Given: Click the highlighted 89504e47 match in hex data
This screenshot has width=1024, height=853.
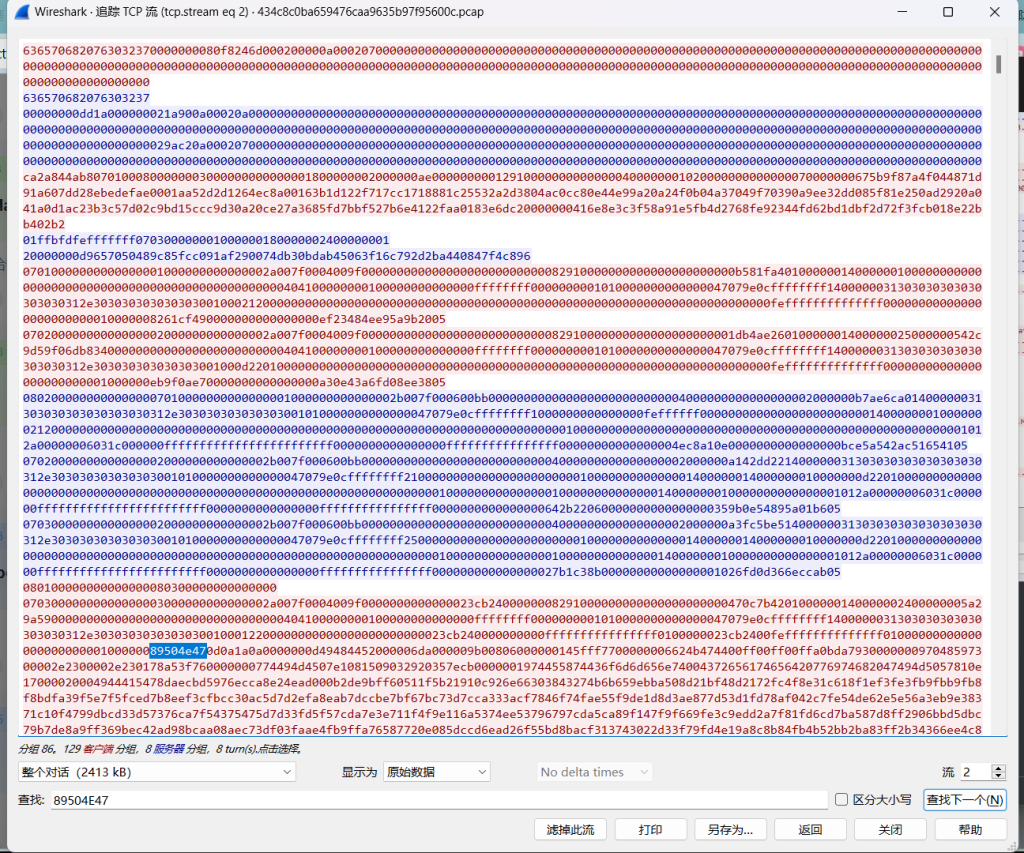Looking at the screenshot, I should coord(178,651).
